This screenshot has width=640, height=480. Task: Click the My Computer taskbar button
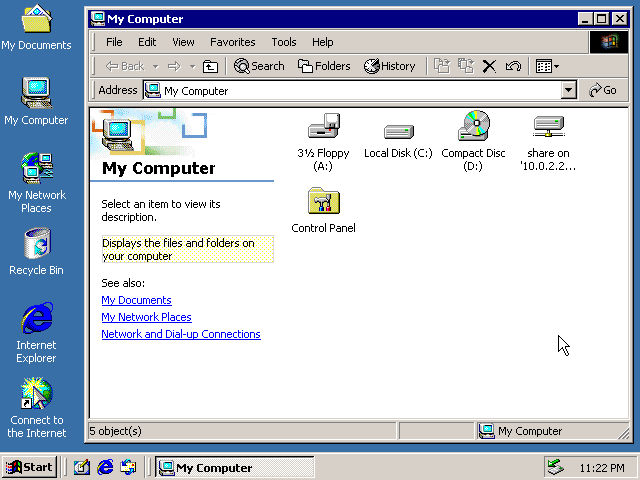coord(235,467)
